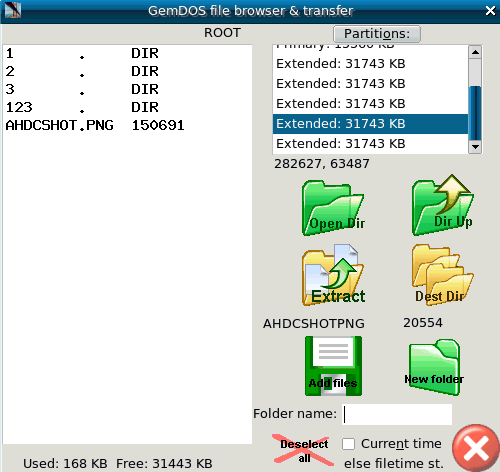
Task: Extract the selected file with Extract icon
Action: [333, 275]
